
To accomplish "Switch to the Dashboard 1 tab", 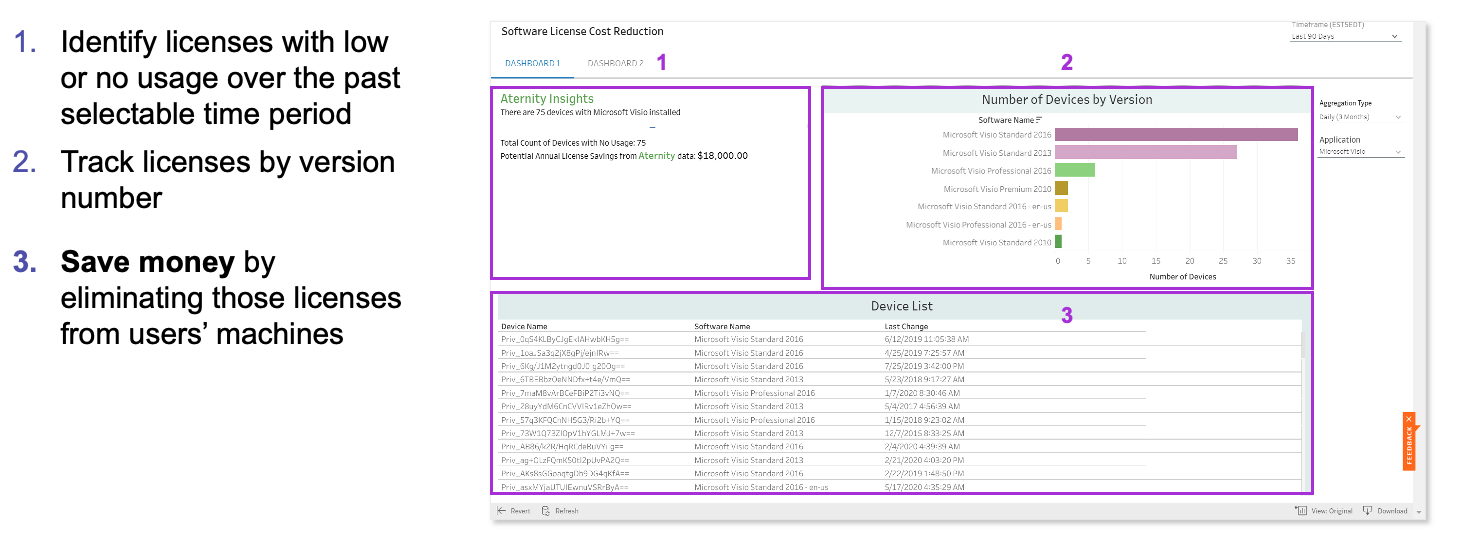I will pyautogui.click(x=532, y=63).
